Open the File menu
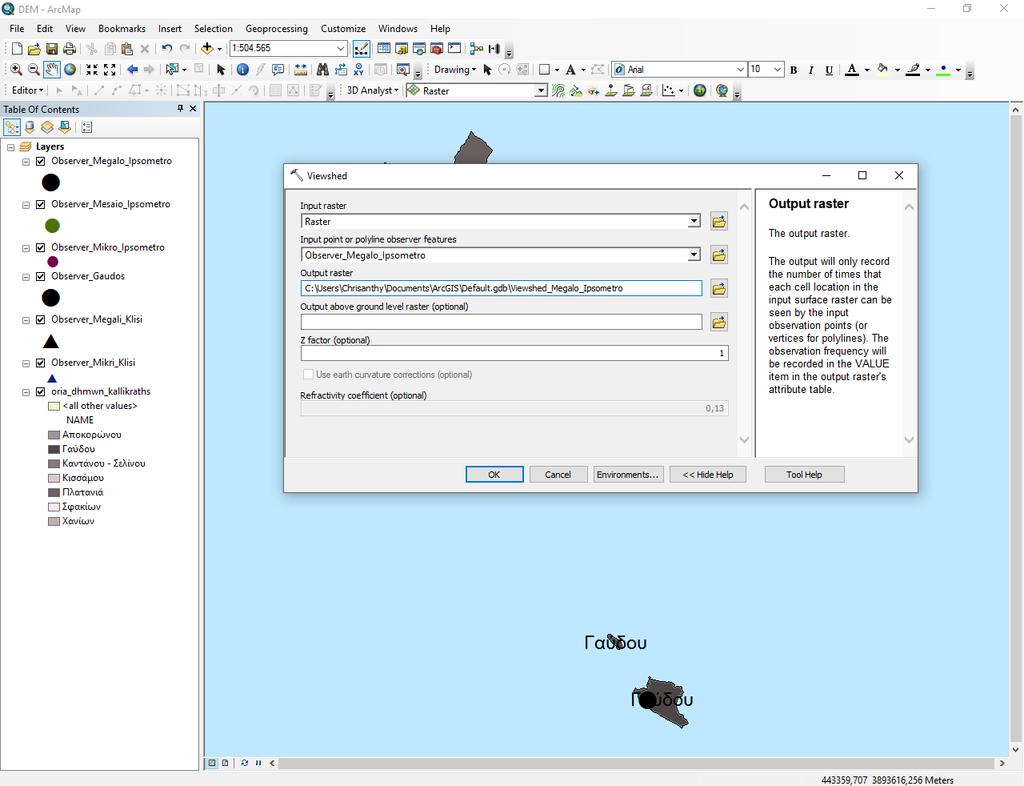Viewport: 1024px width, 786px height. (x=17, y=29)
